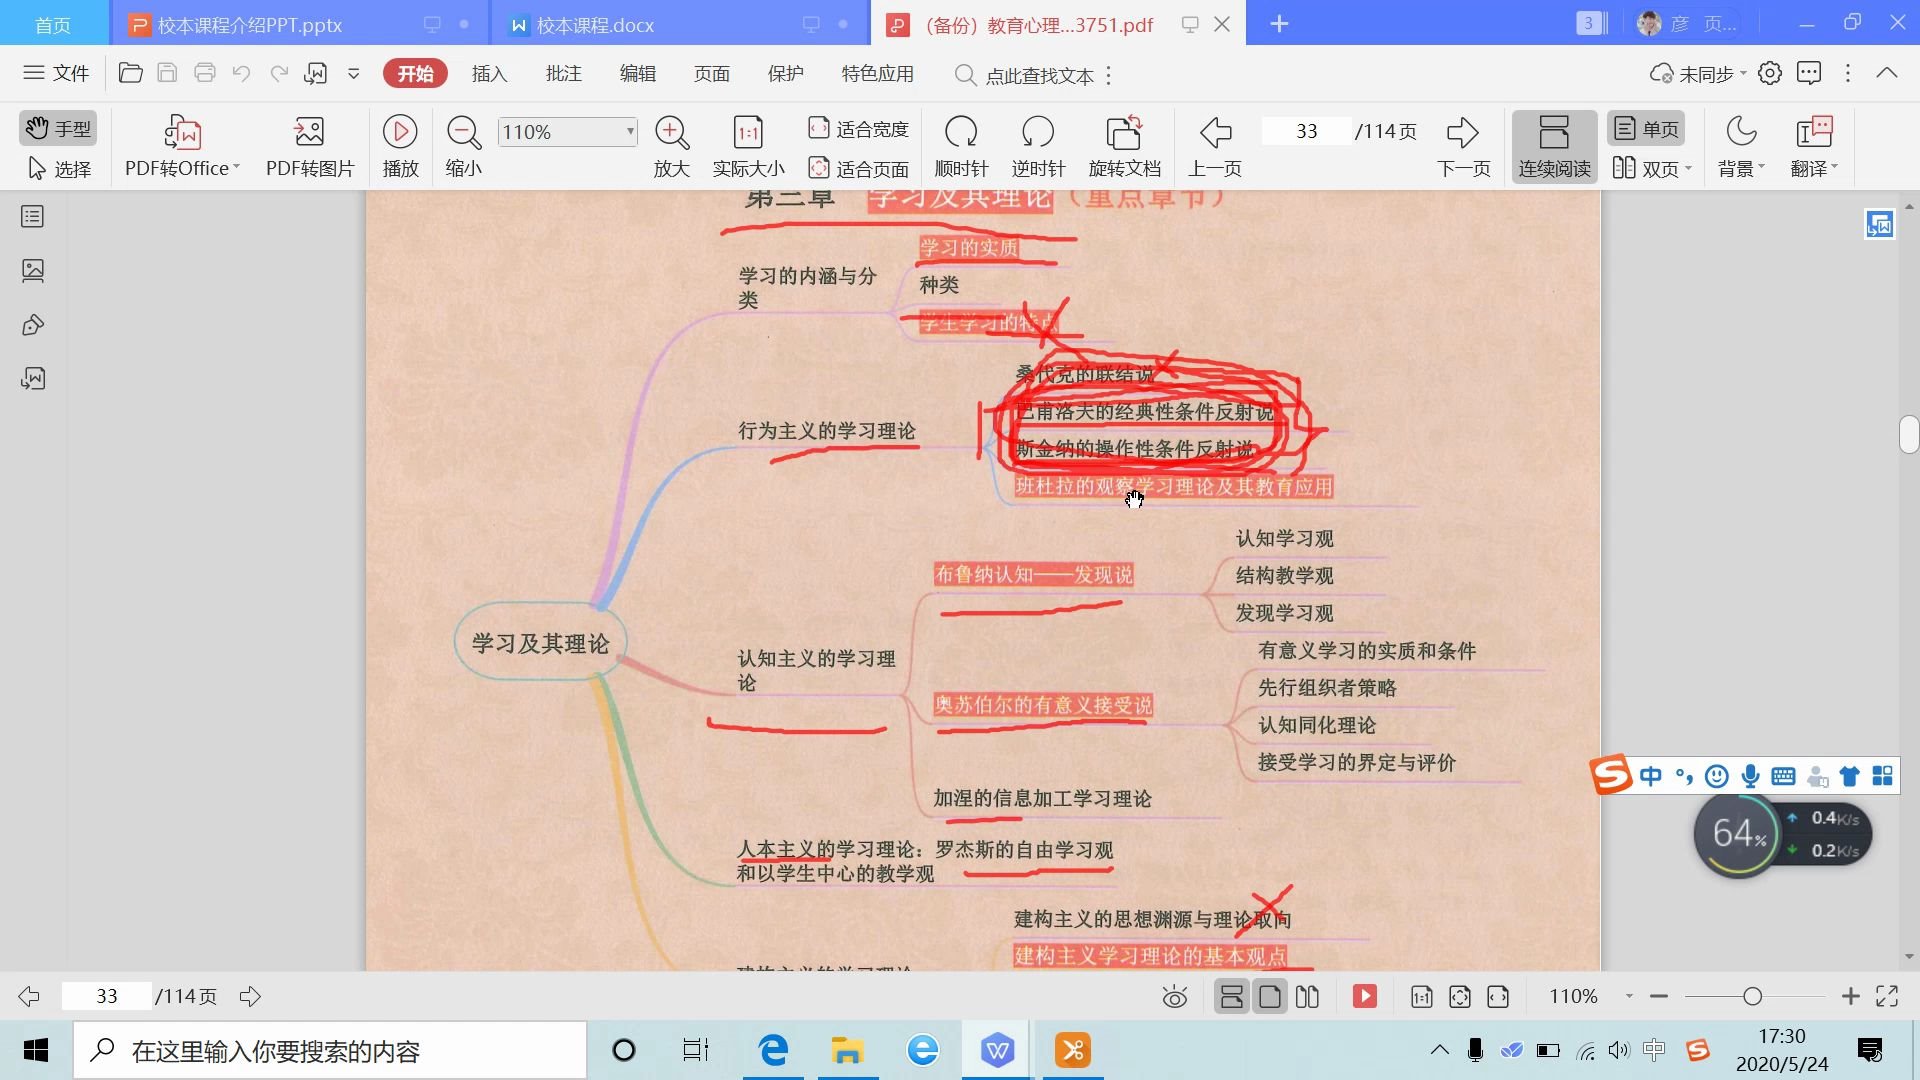
Task: Switch to the 批注 ribbon tab
Action: [563, 73]
